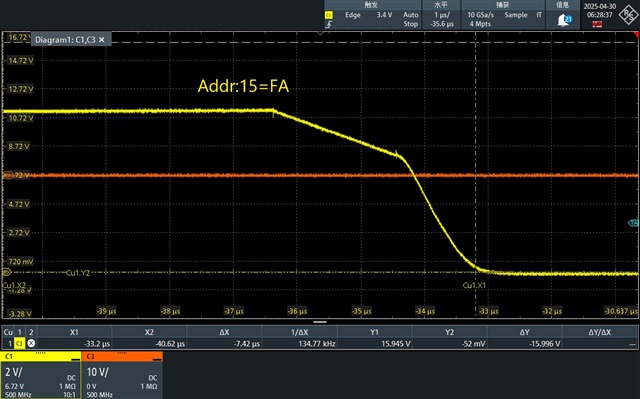
Task: Click the red status indicator under the clock
Action: [x=597, y=24]
